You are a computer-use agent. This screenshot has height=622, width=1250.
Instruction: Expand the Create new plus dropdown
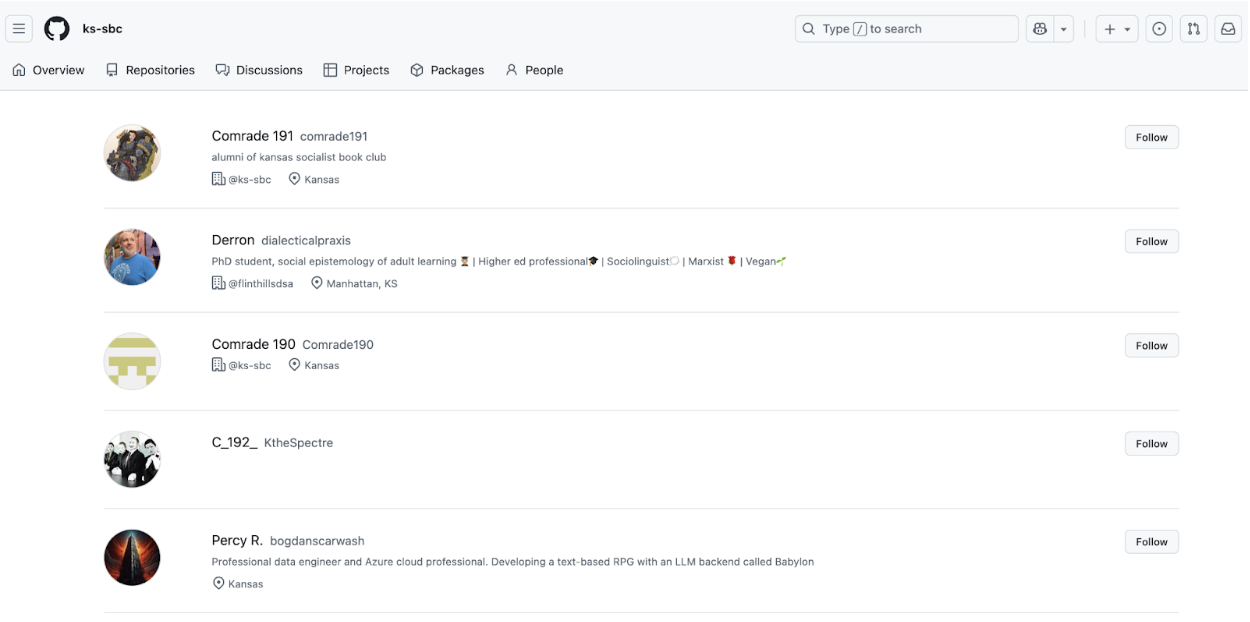[x=1117, y=29]
